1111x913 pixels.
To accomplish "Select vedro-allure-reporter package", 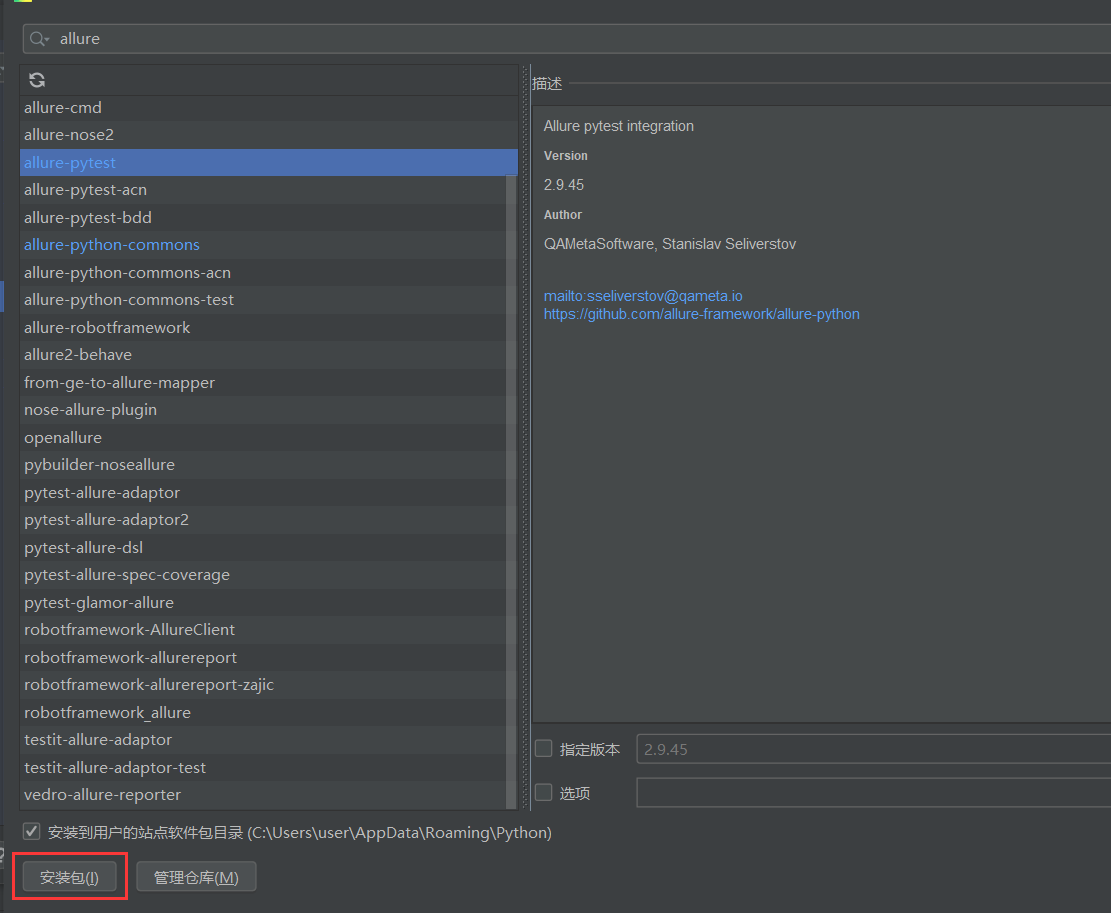I will (264, 795).
